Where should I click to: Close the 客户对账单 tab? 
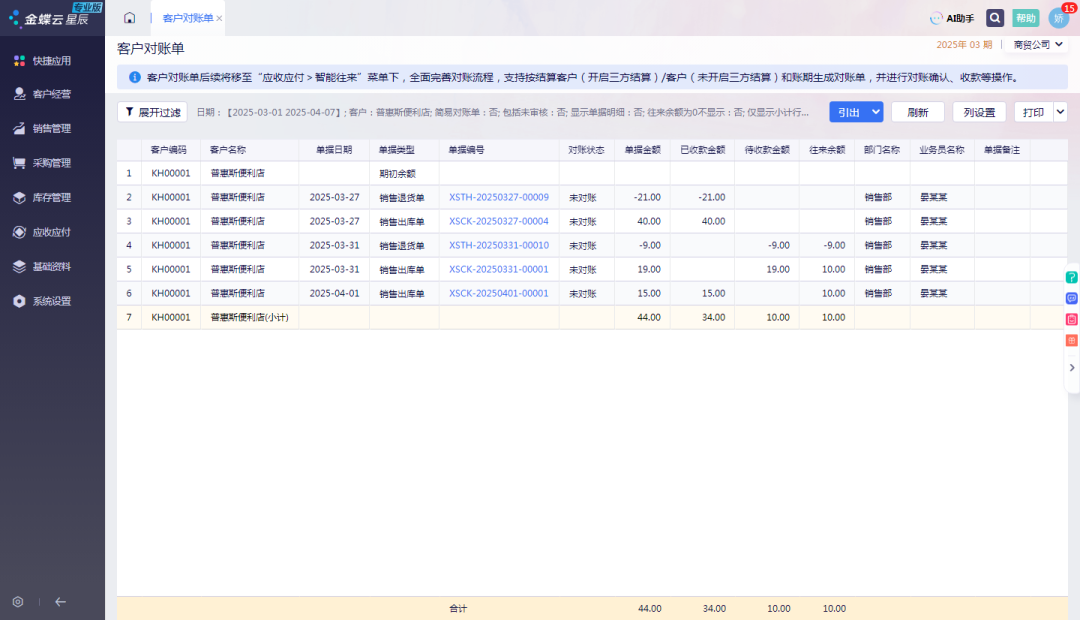coord(219,19)
